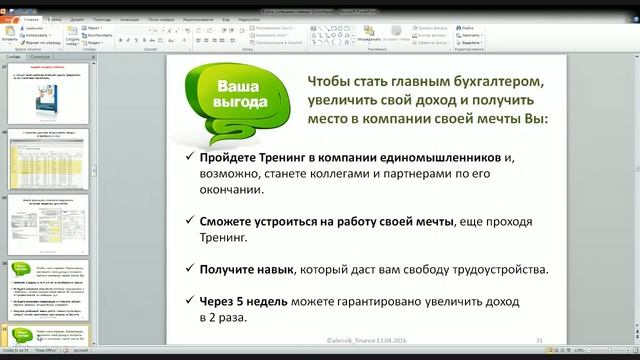Toggle Justify alignment in the Paragraph group
Viewport: 640px width, 360px height.
click(x=222, y=40)
